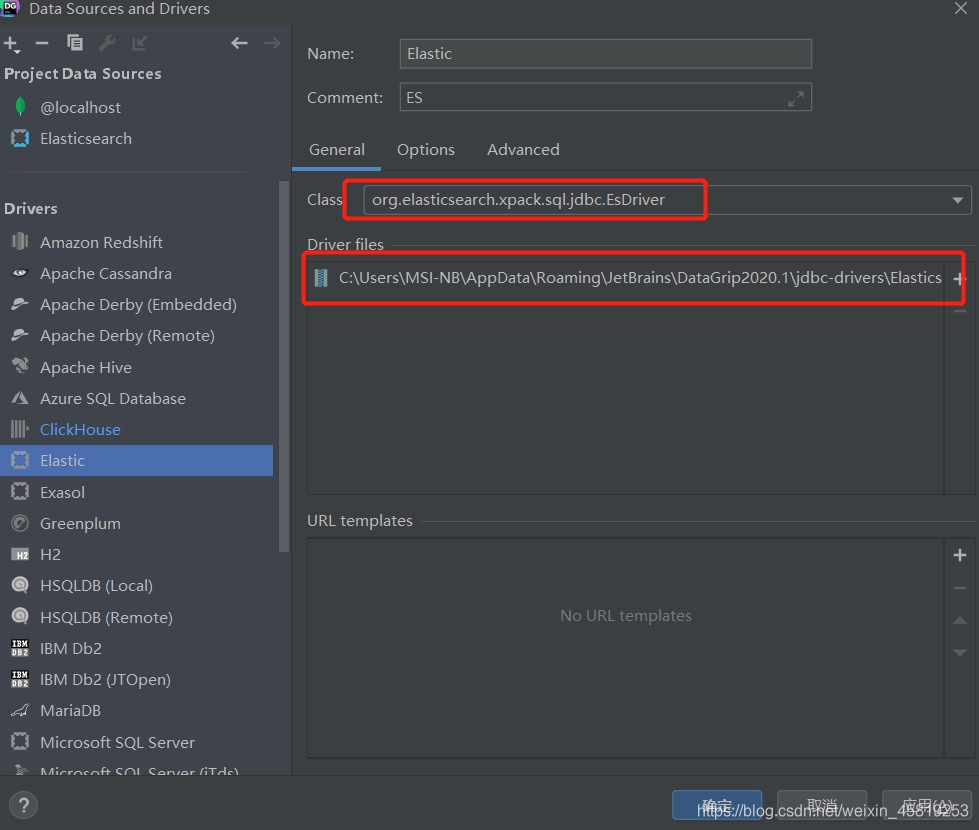Select Apache Derby (Remote) driver

coord(136,336)
